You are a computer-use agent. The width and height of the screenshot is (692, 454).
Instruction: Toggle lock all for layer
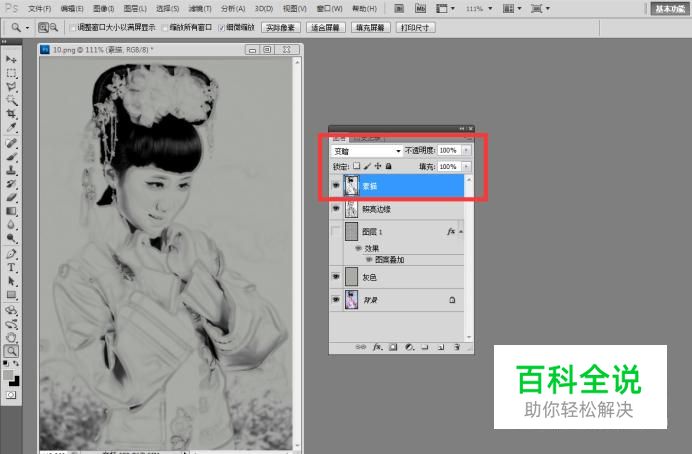pyautogui.click(x=388, y=166)
